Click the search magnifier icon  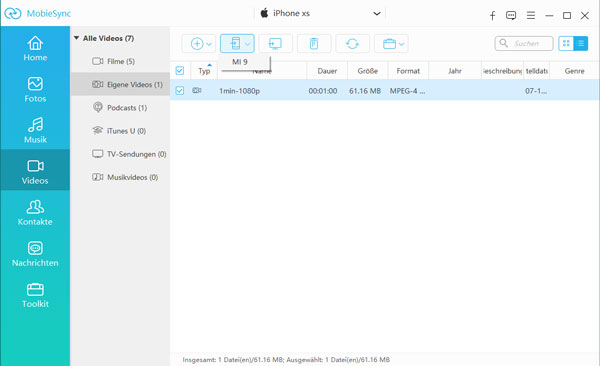pos(504,43)
